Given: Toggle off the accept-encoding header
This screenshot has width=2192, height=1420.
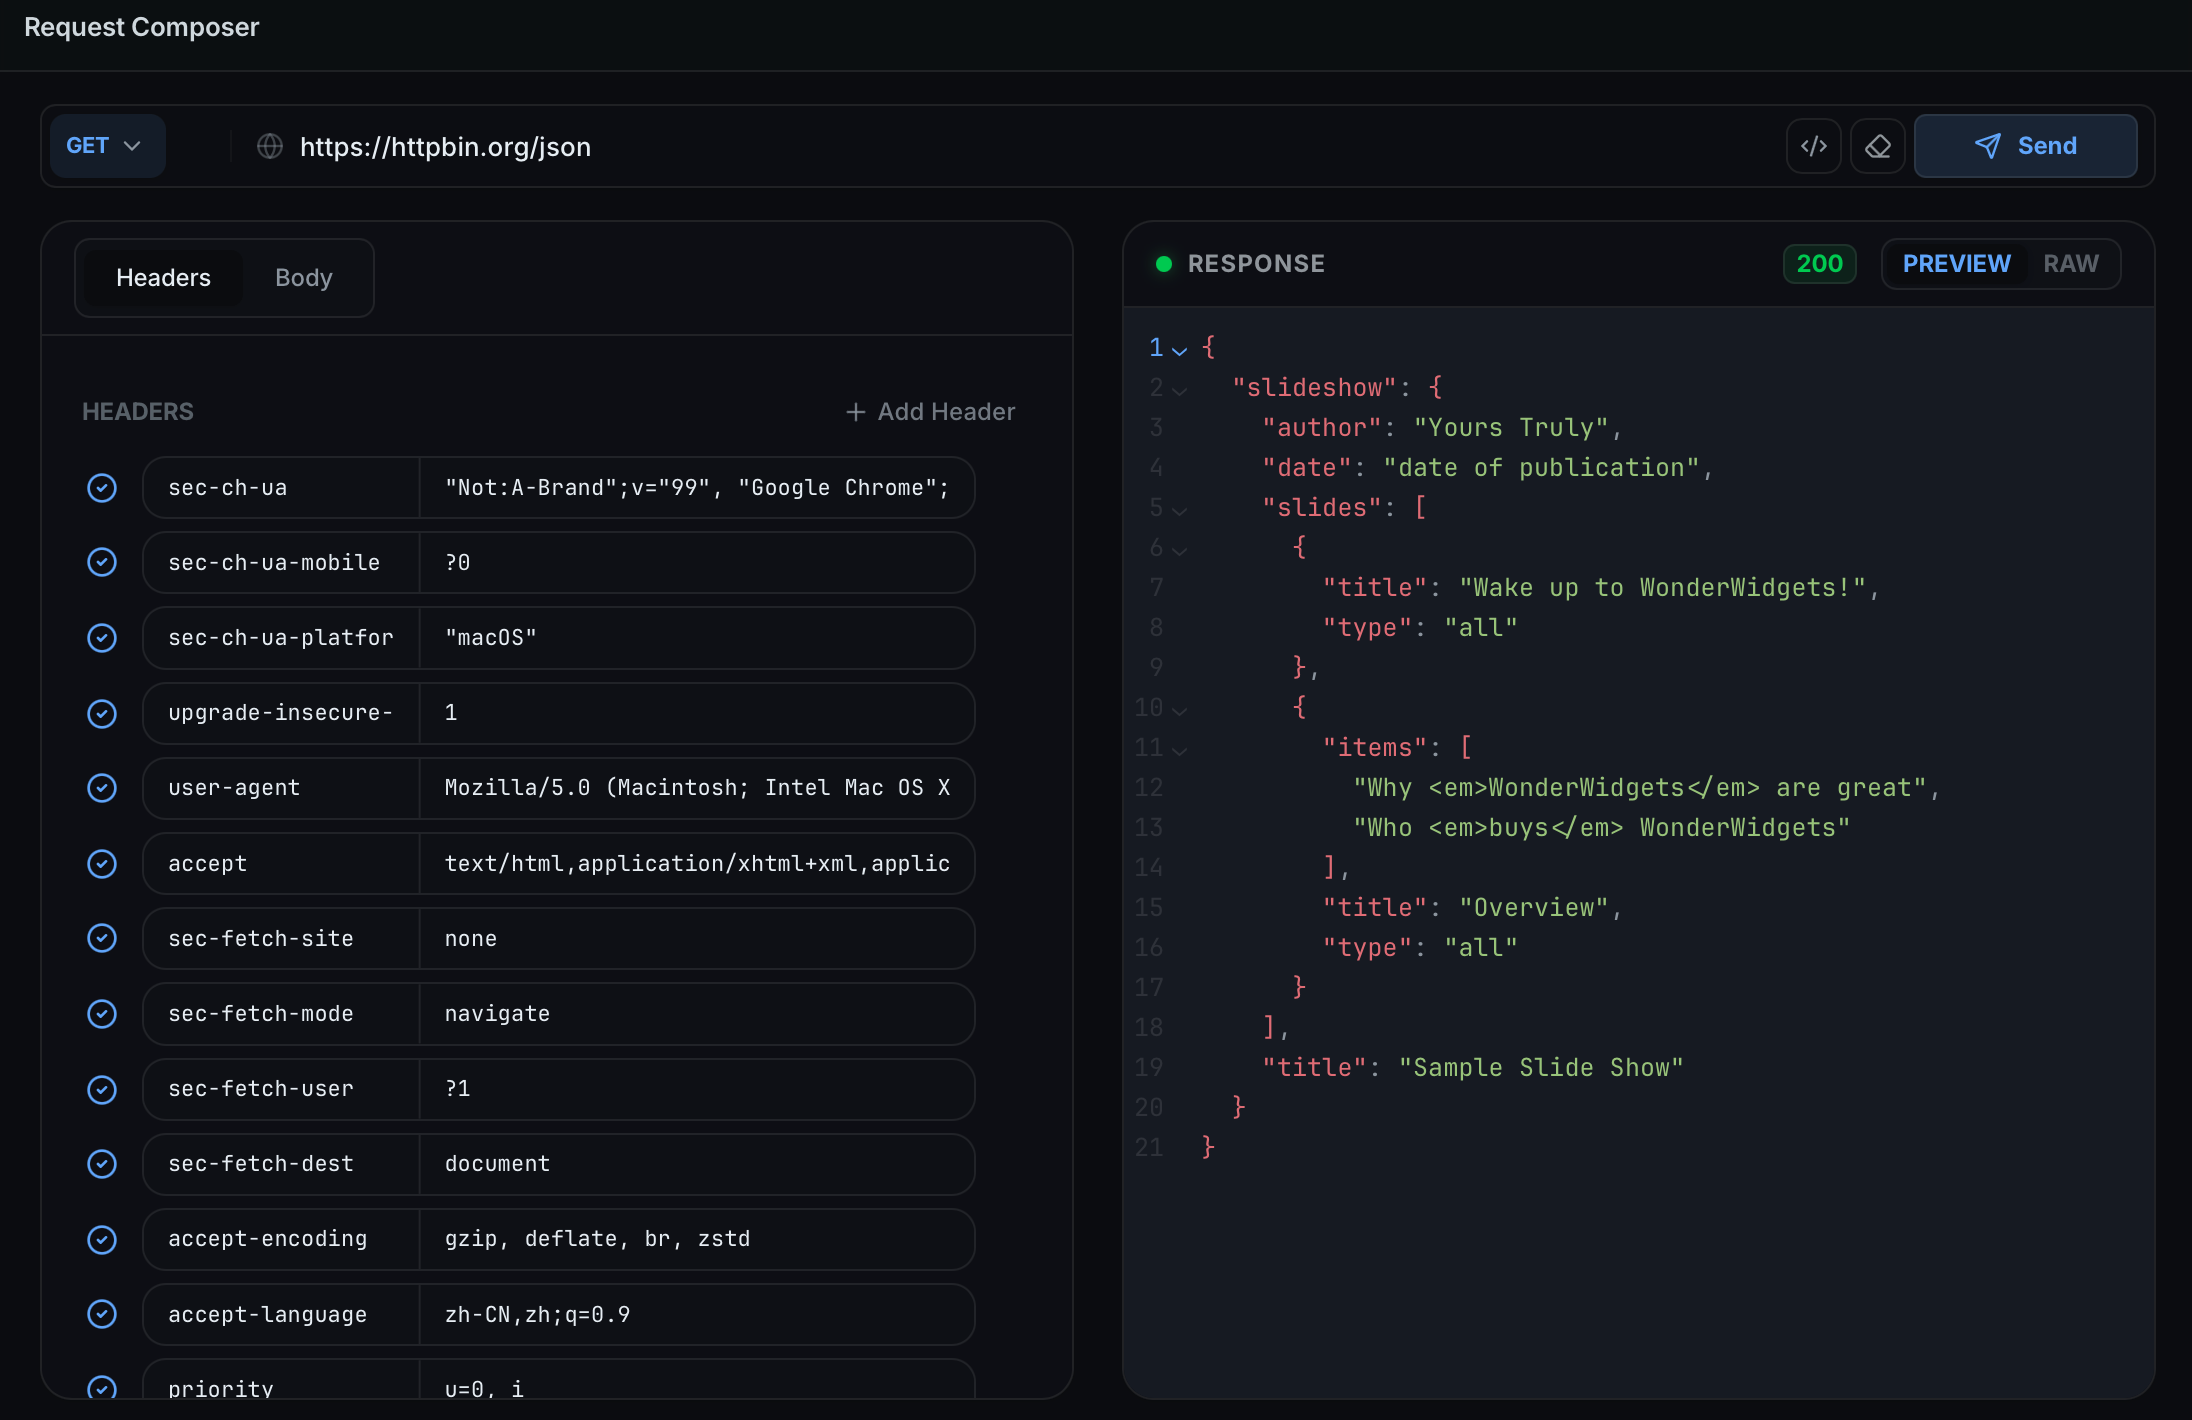Looking at the screenshot, I should [x=102, y=1239].
